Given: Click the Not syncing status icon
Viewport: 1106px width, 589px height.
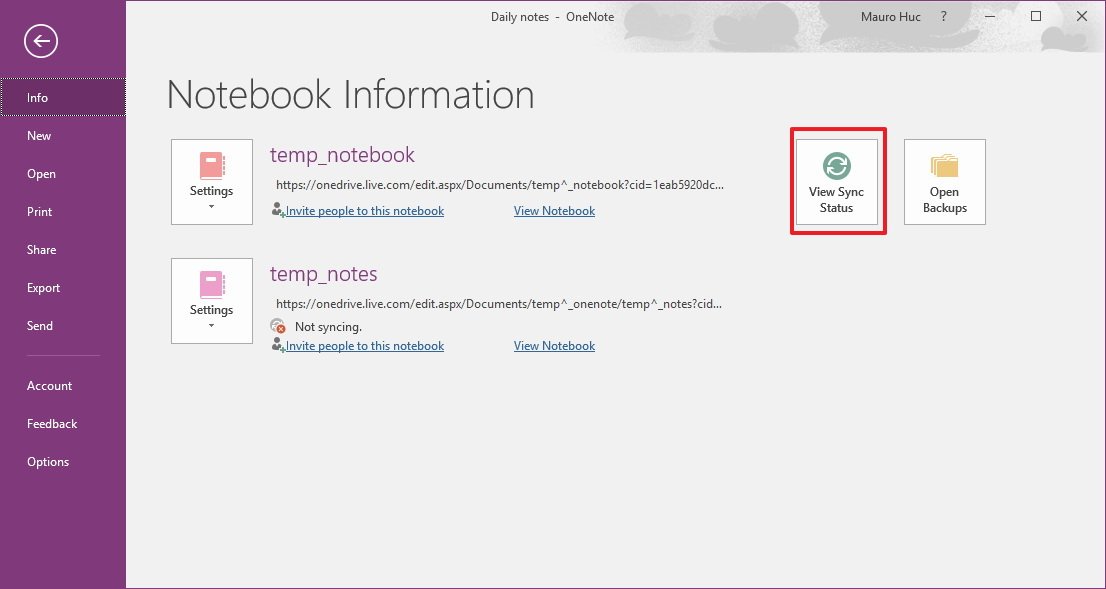Looking at the screenshot, I should point(278,327).
